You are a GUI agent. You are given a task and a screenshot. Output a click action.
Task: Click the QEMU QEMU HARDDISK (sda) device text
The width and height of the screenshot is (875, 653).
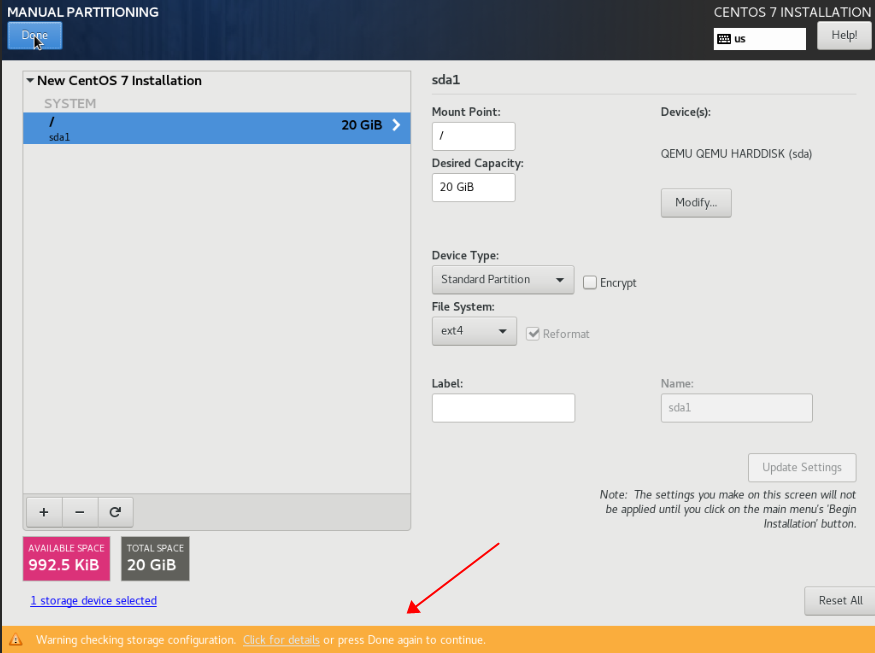736,154
